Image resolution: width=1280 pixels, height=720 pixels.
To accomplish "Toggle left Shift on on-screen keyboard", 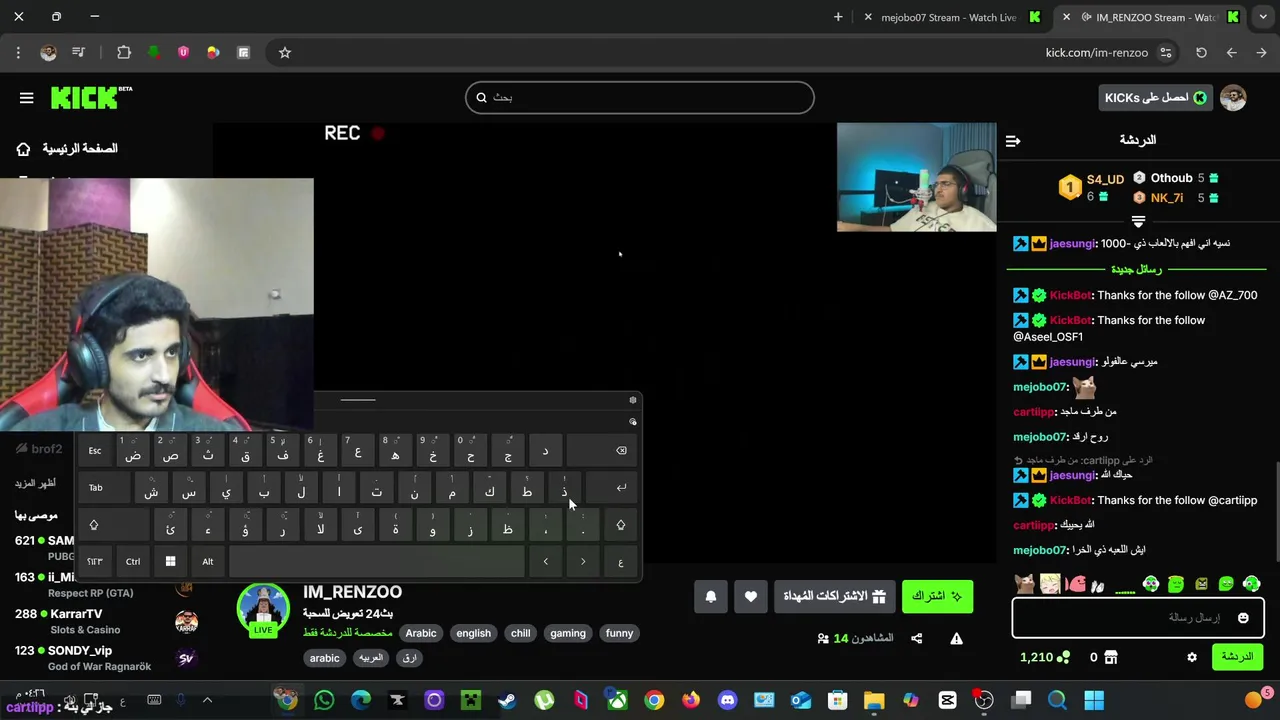I will click(x=113, y=525).
